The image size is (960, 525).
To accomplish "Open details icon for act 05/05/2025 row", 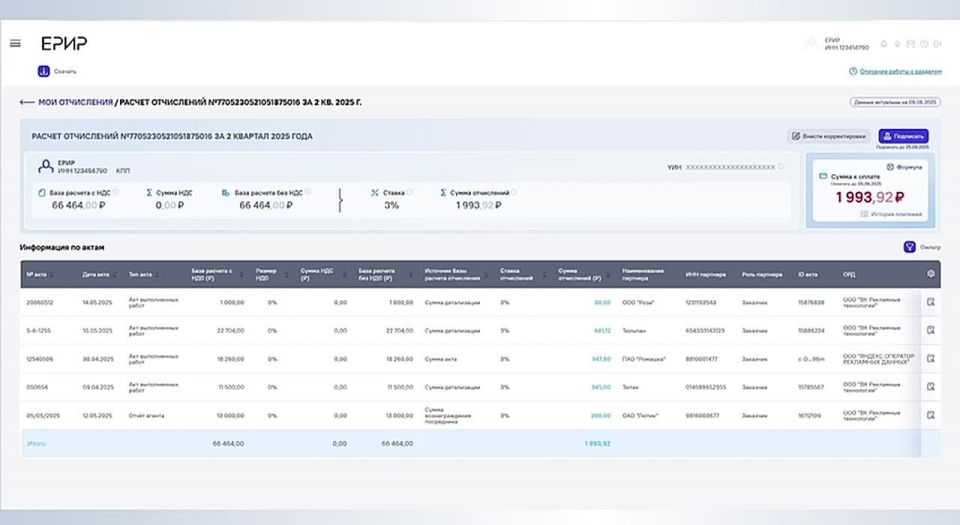I will (x=930, y=414).
